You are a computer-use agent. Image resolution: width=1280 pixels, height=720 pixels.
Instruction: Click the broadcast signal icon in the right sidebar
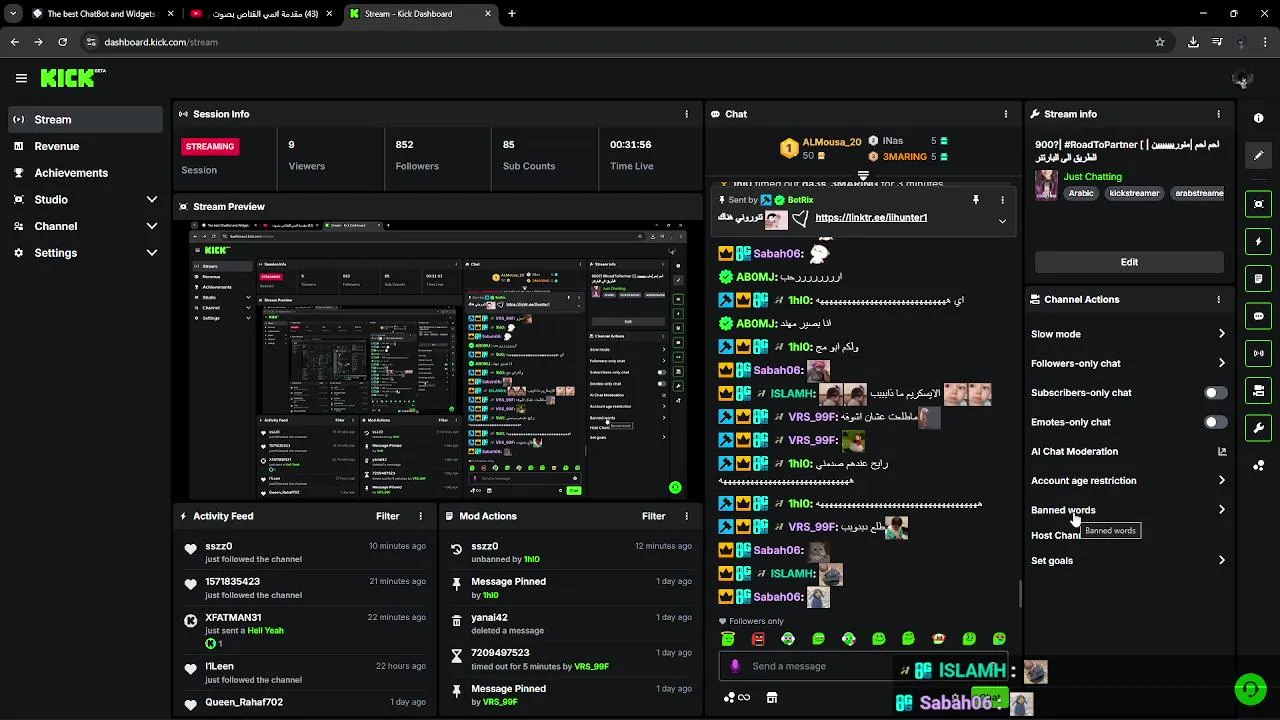(x=1258, y=353)
